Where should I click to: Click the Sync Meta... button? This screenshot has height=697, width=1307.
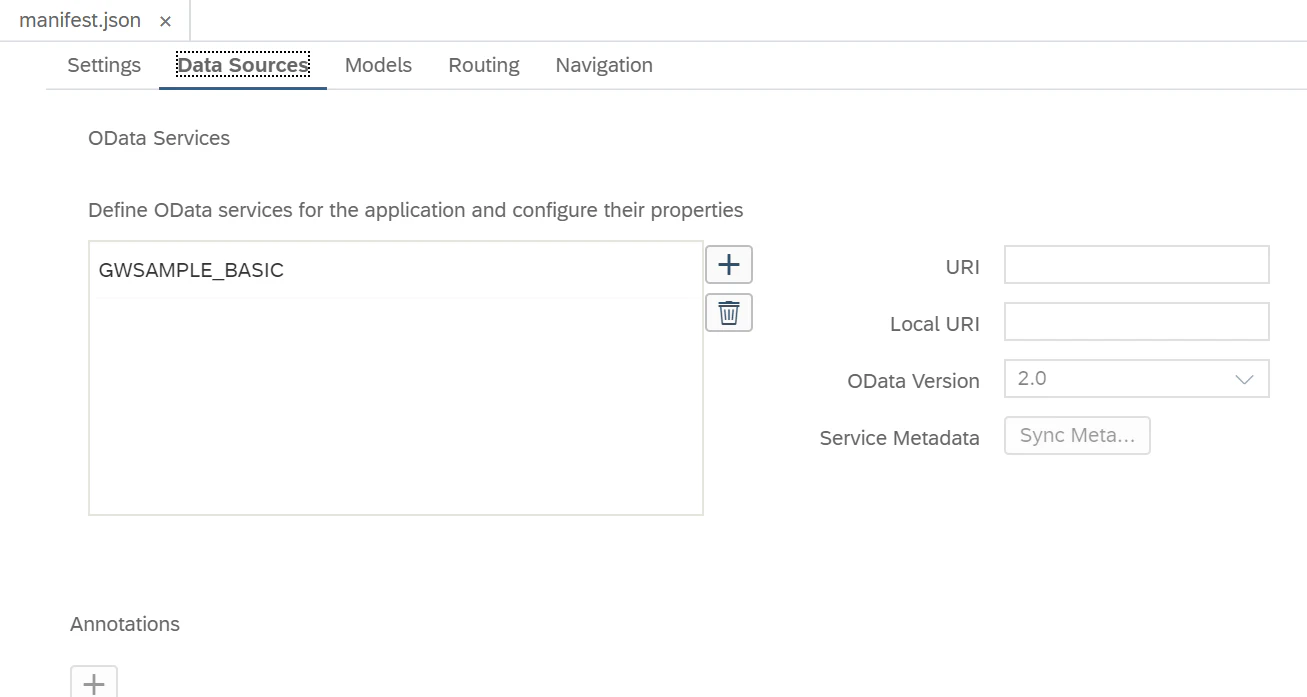pyautogui.click(x=1077, y=436)
